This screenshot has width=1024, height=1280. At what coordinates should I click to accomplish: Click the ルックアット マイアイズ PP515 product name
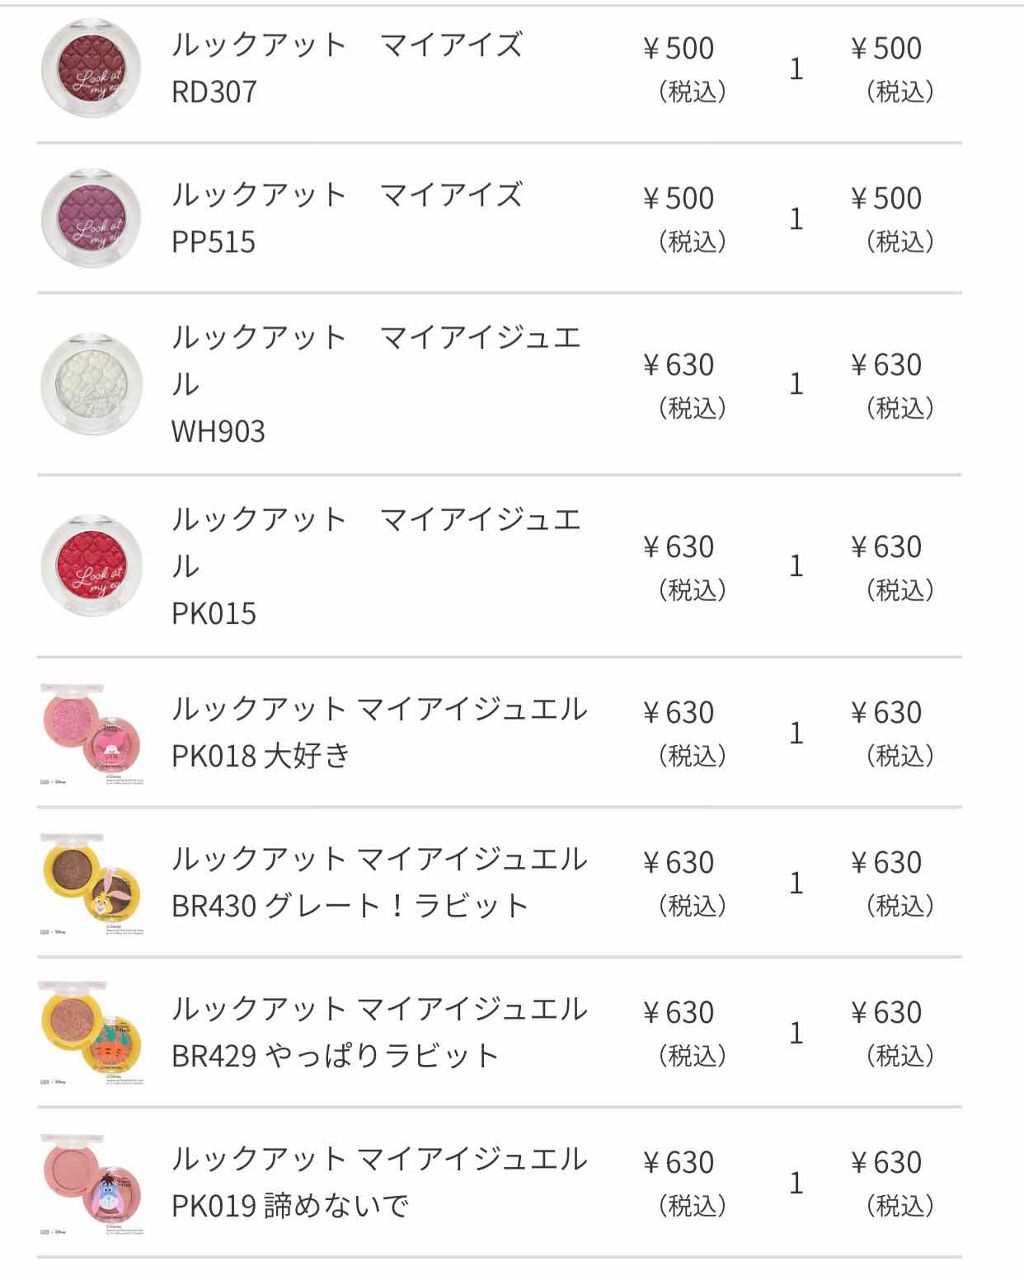tap(346, 217)
